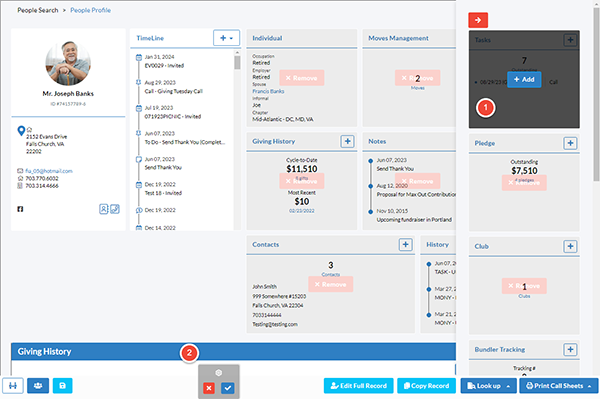Click the plus icon on Contacts tile
Viewport: 600px width, 399px height.
click(406, 244)
